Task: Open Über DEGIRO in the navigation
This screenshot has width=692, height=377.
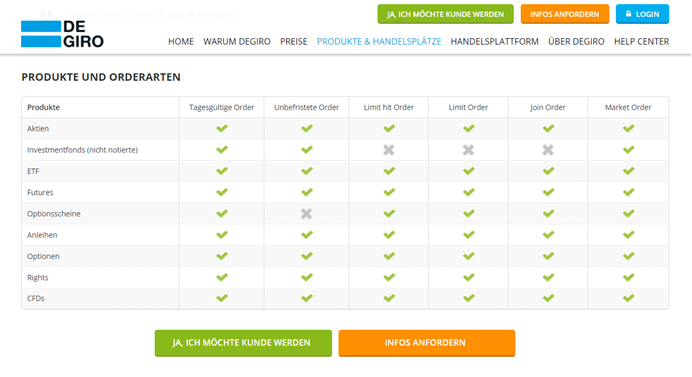Action: [576, 41]
